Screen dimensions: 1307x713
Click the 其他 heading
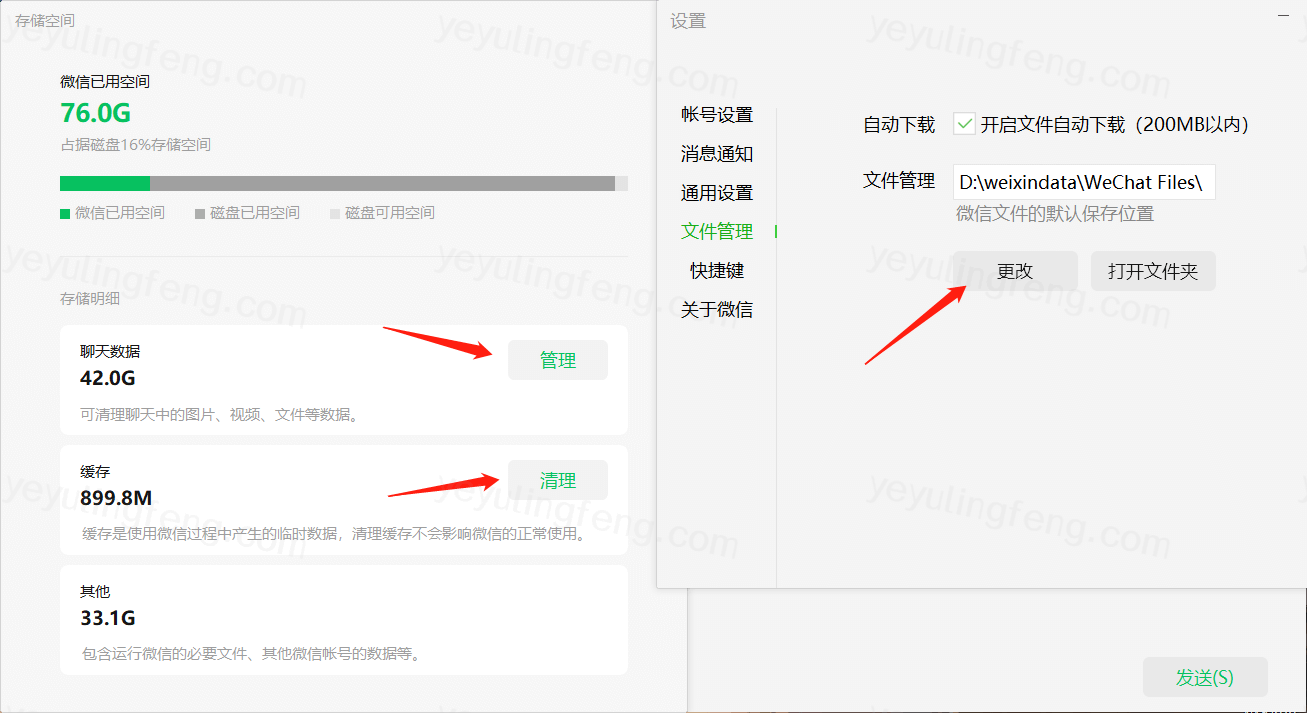click(95, 592)
